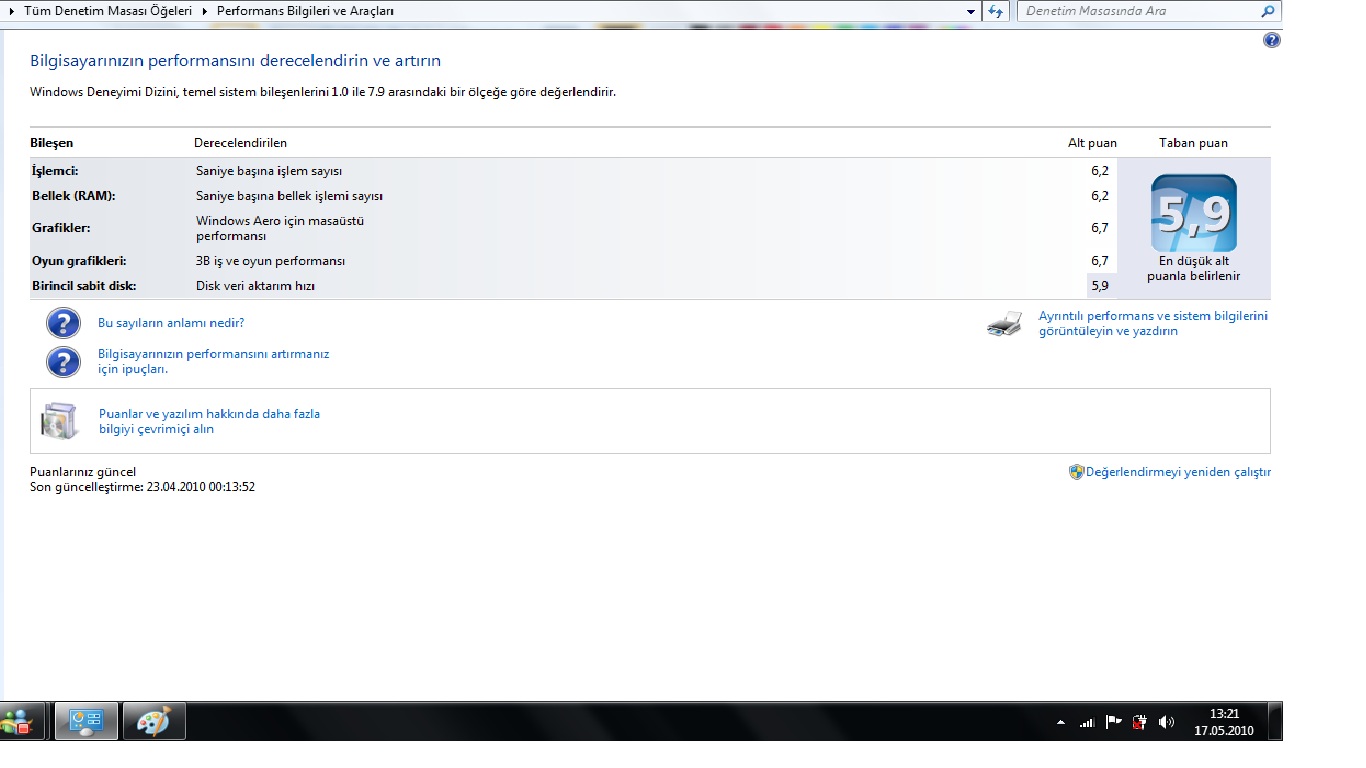Click the 'Bellek (RAM):' row label
This screenshot has height=768, width=1366.
pyautogui.click(x=74, y=196)
